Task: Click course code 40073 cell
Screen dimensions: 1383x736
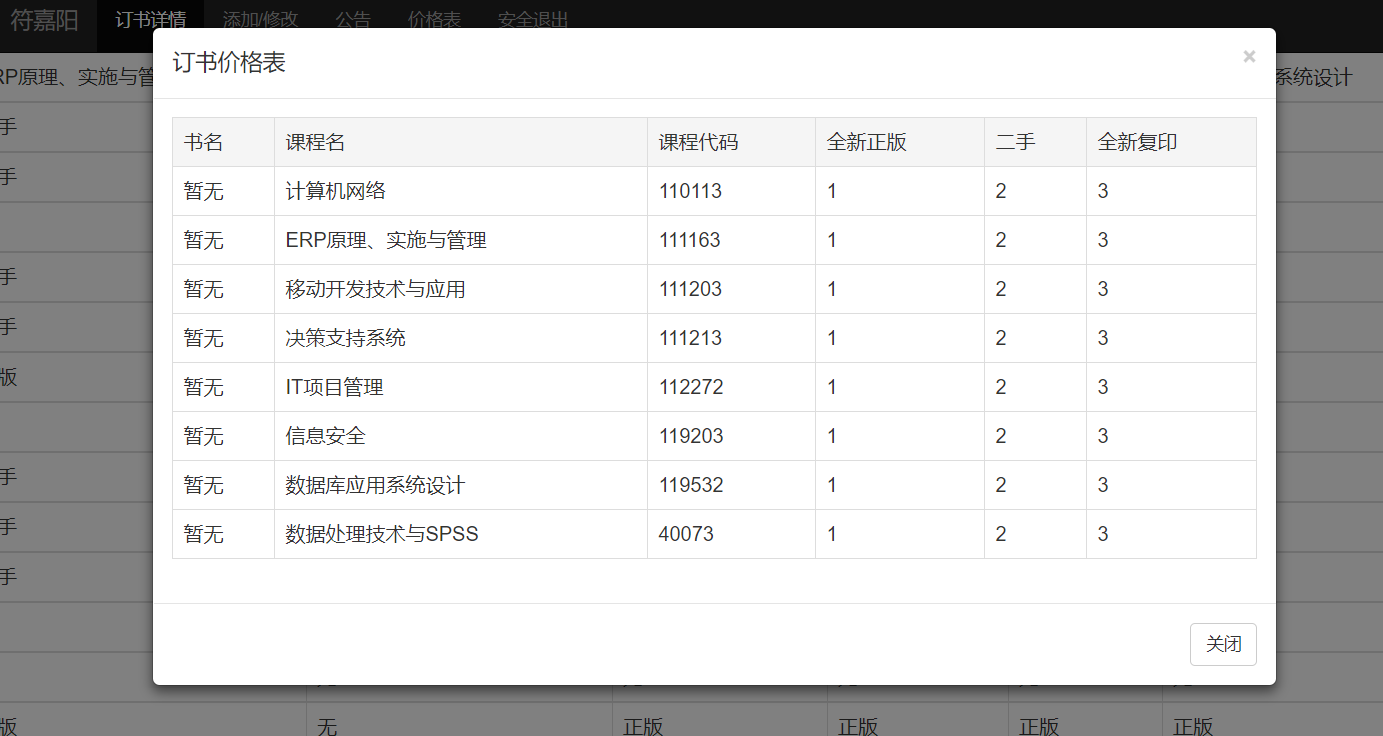Action: 686,534
